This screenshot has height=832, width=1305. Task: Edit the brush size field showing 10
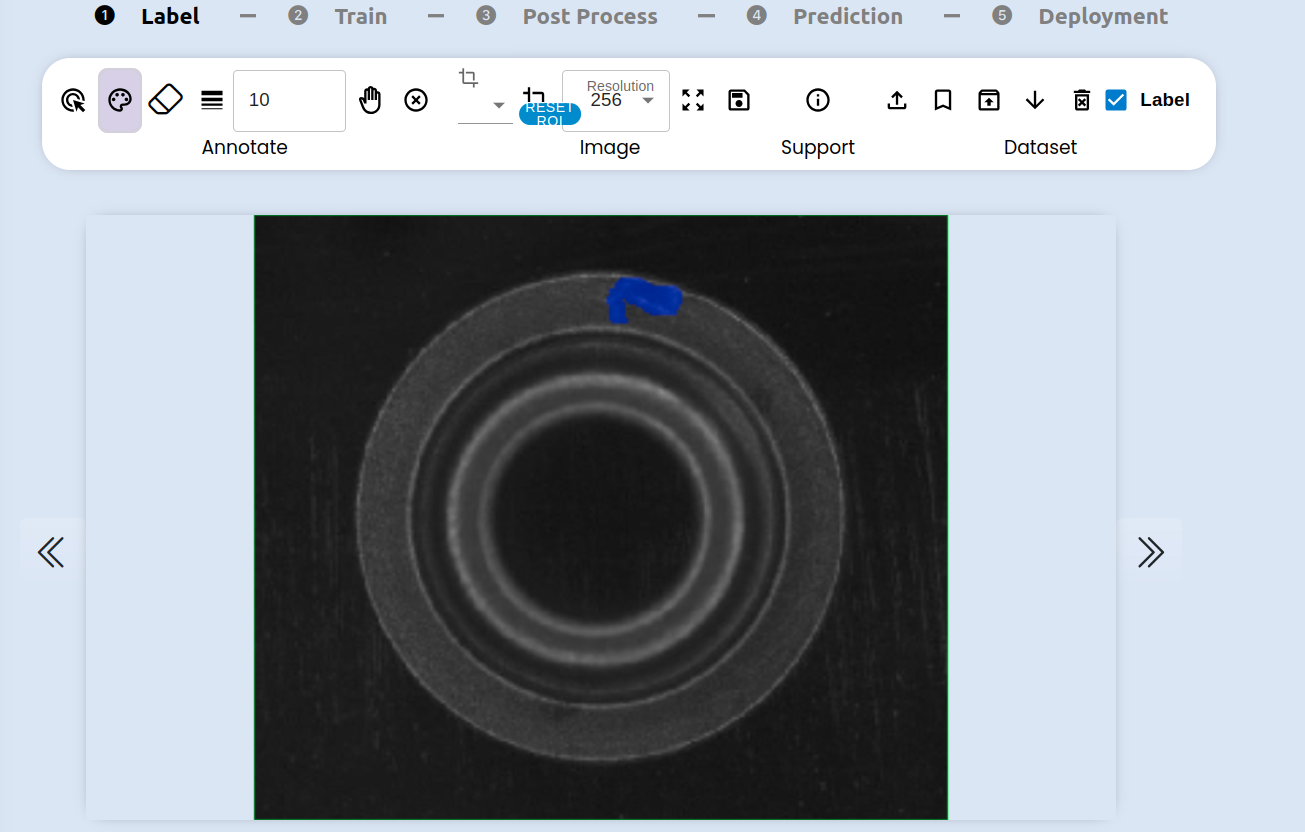pos(289,100)
